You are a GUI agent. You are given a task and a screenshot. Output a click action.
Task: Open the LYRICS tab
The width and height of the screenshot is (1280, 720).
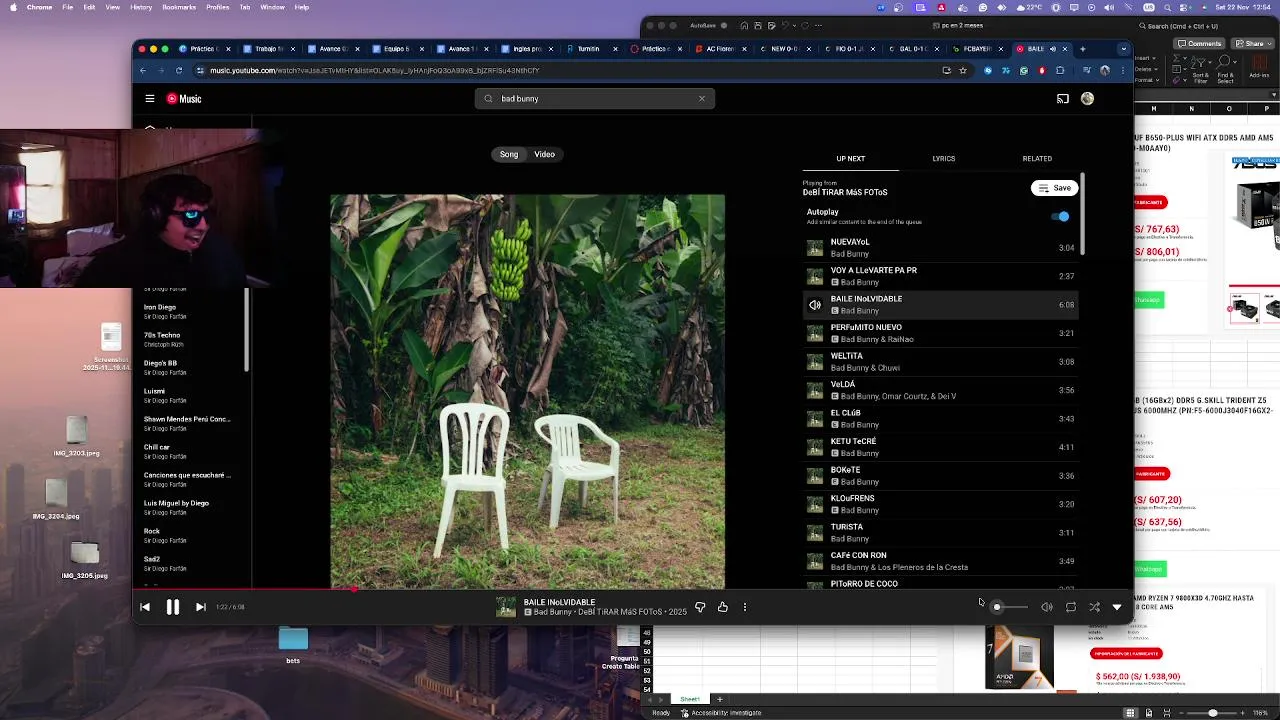(943, 158)
